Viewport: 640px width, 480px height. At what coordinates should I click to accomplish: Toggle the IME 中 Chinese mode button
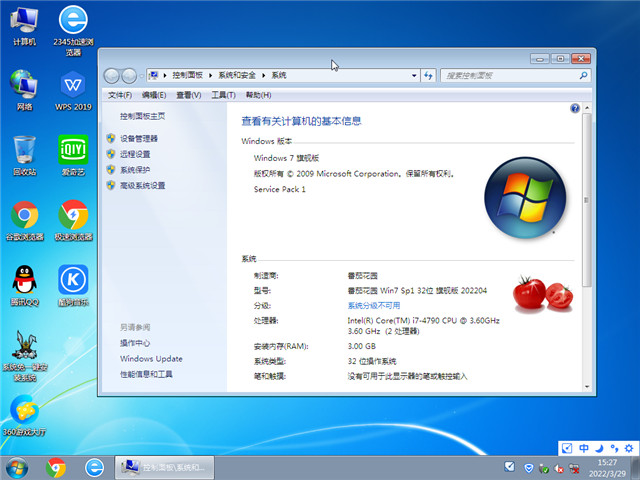pos(584,448)
